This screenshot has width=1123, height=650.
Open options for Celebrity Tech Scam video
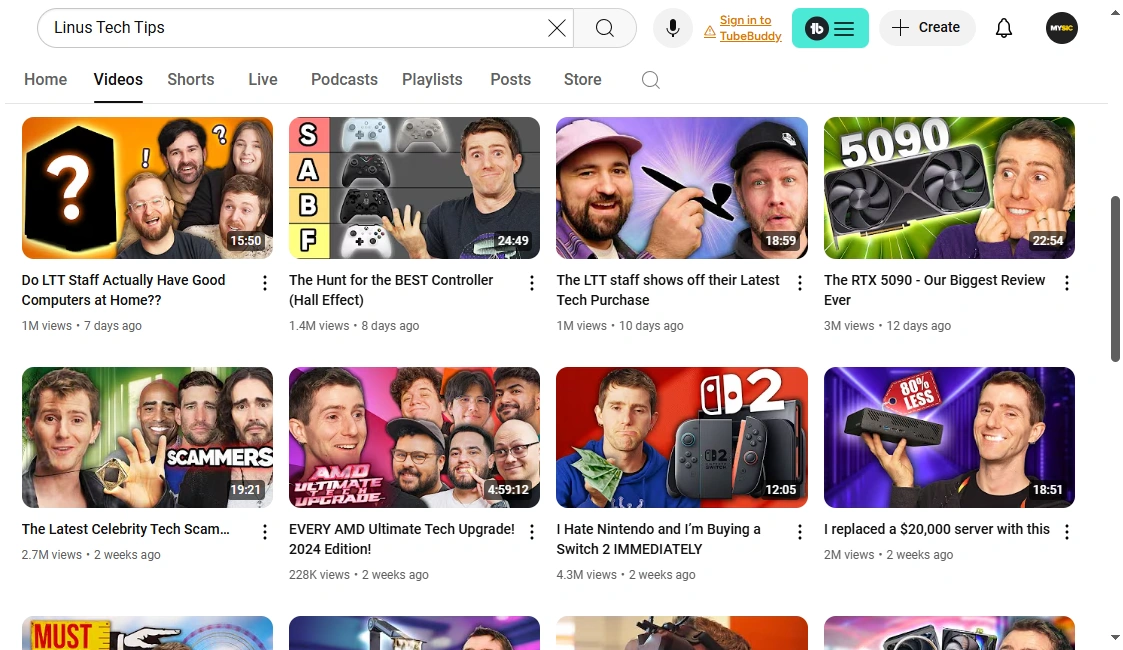click(x=265, y=532)
